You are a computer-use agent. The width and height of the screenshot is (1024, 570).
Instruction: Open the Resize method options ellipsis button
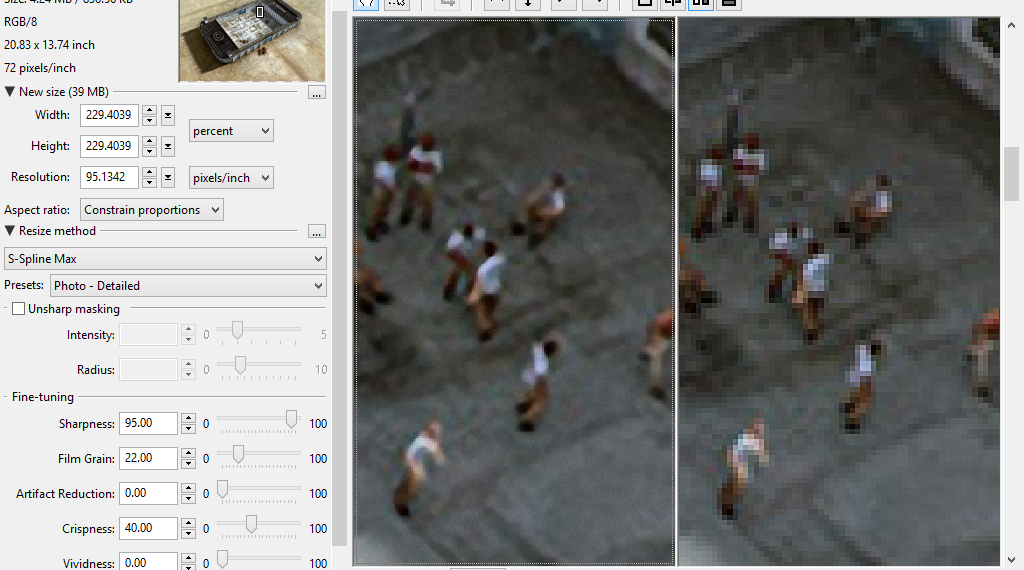(316, 232)
